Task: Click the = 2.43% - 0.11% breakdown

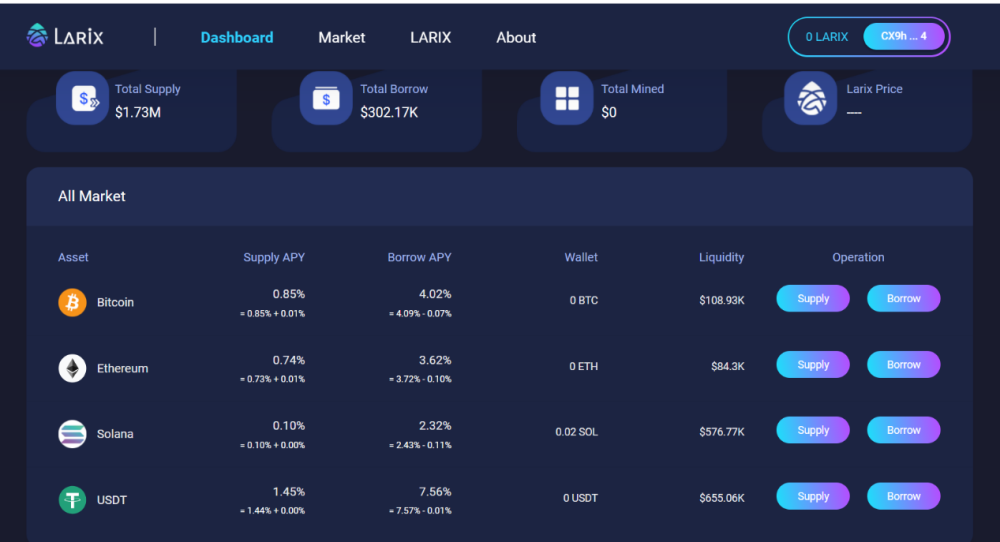Action: tap(420, 445)
